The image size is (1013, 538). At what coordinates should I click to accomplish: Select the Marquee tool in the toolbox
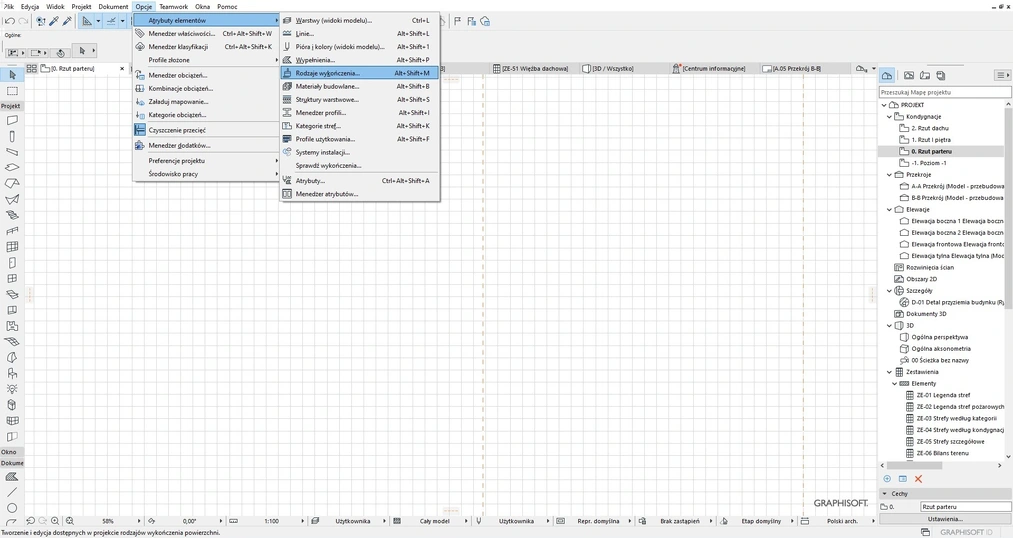point(12,90)
